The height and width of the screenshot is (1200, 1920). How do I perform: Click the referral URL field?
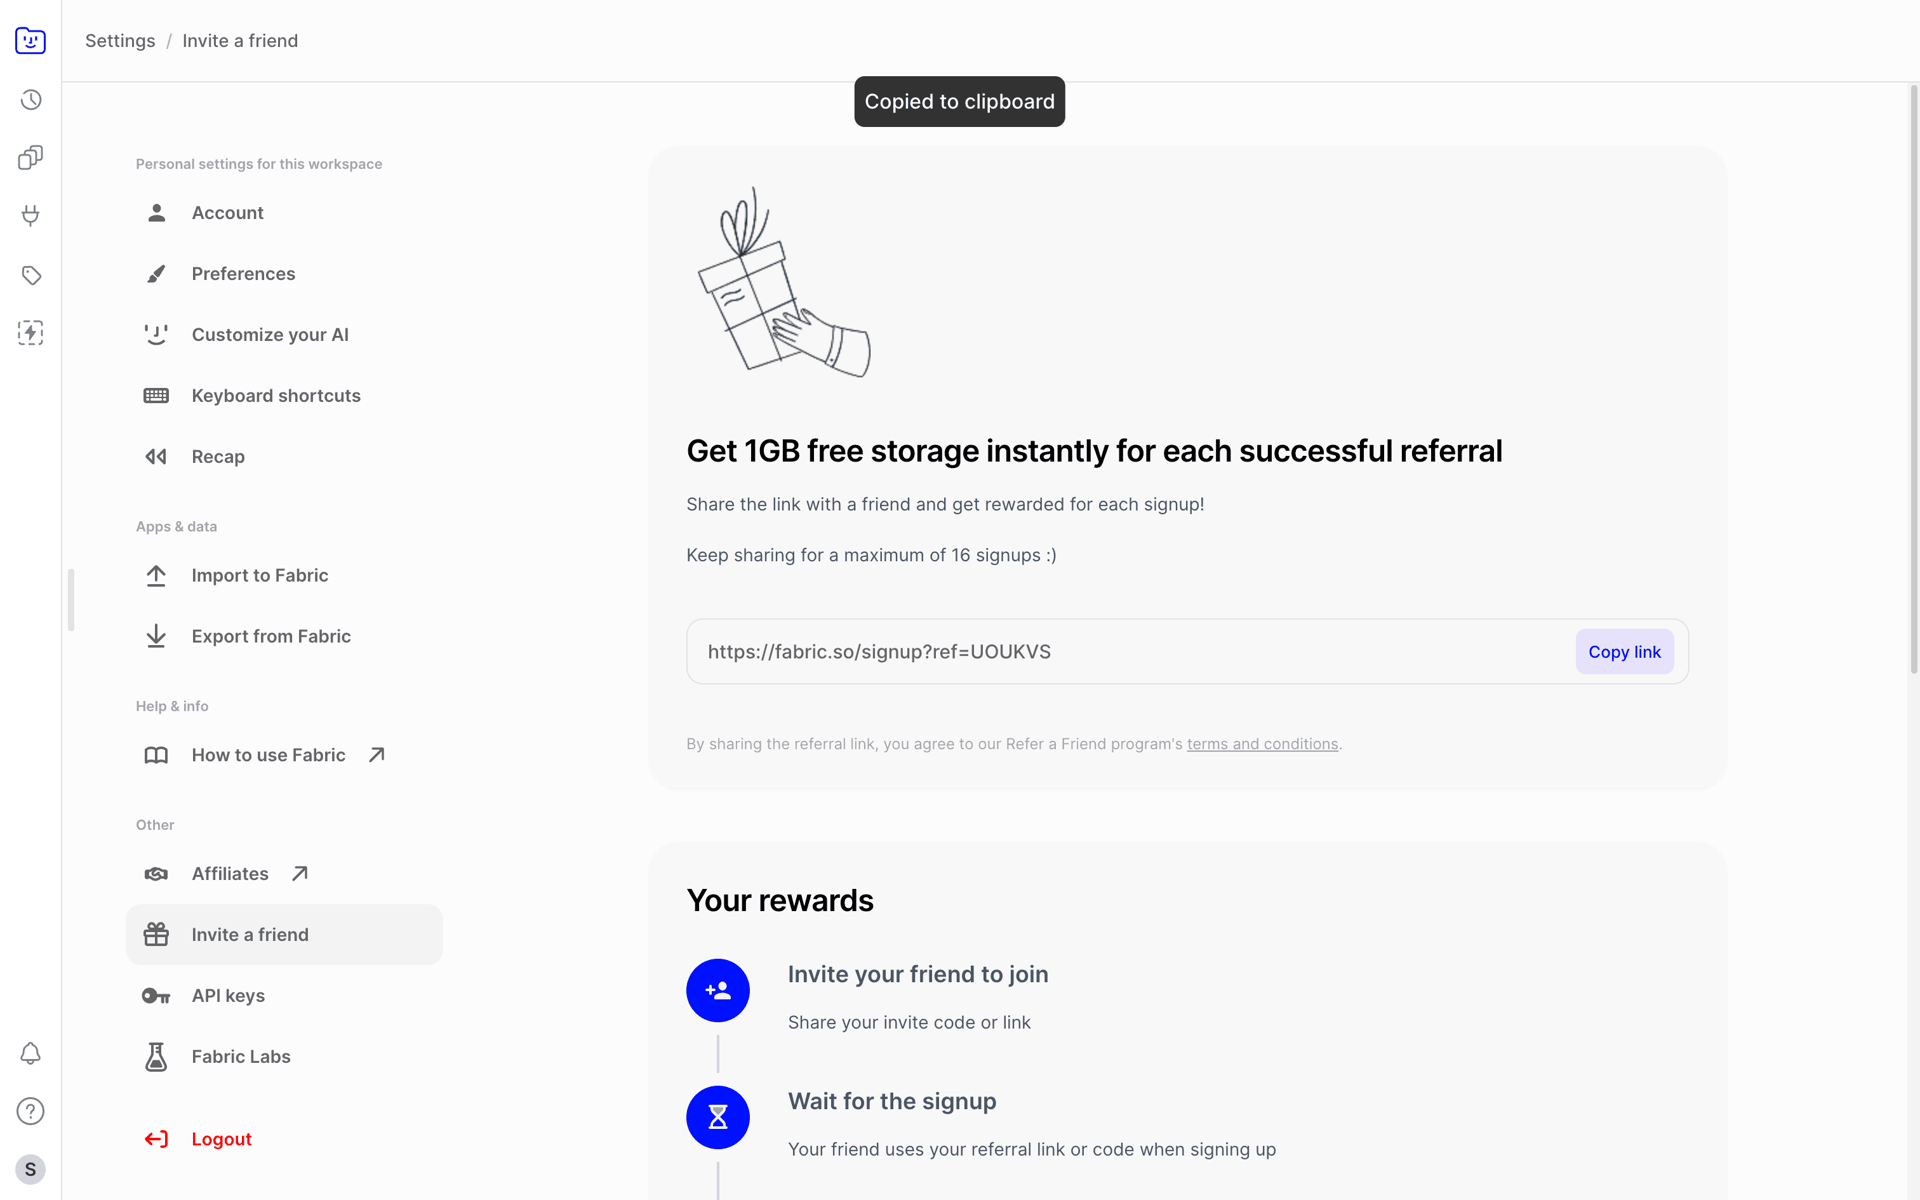[x=1130, y=652]
